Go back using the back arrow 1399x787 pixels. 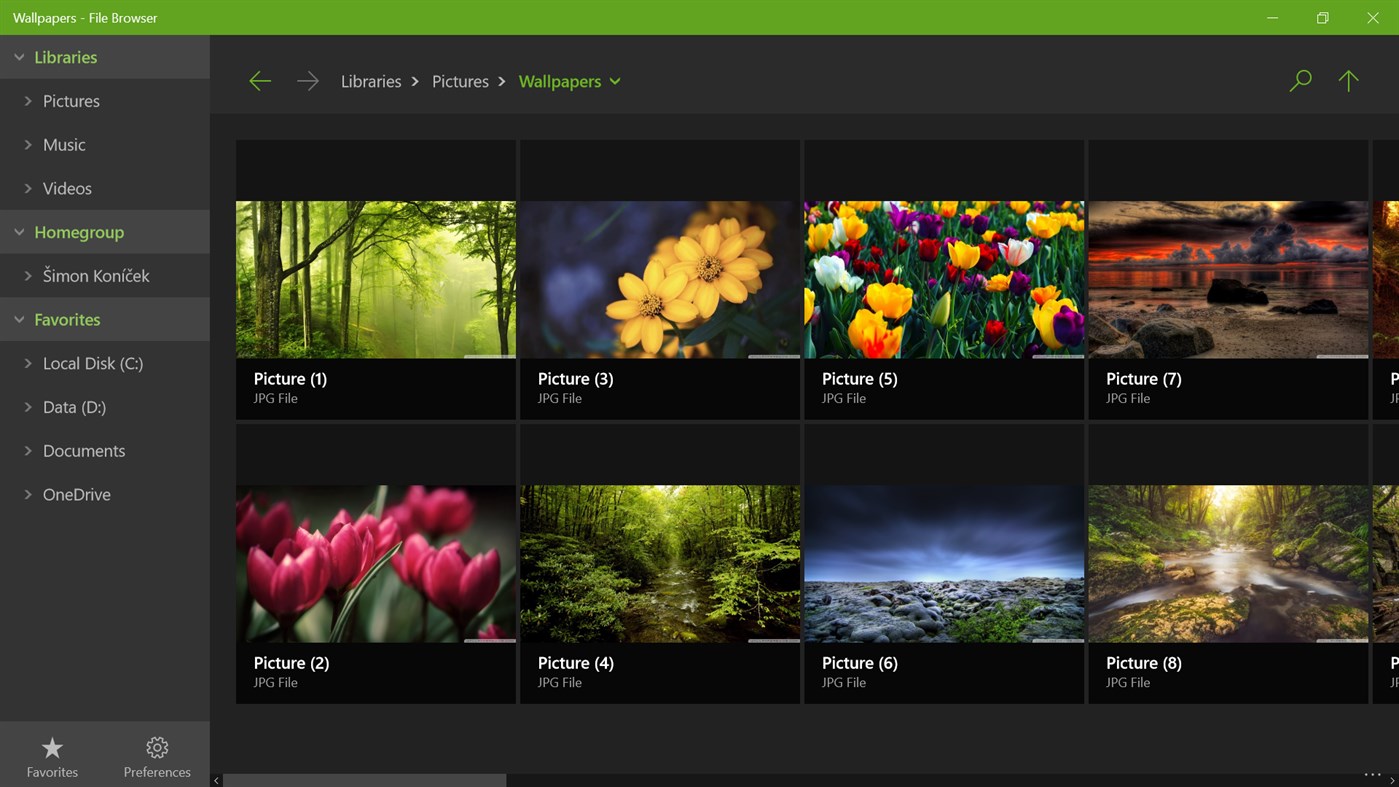tap(260, 80)
